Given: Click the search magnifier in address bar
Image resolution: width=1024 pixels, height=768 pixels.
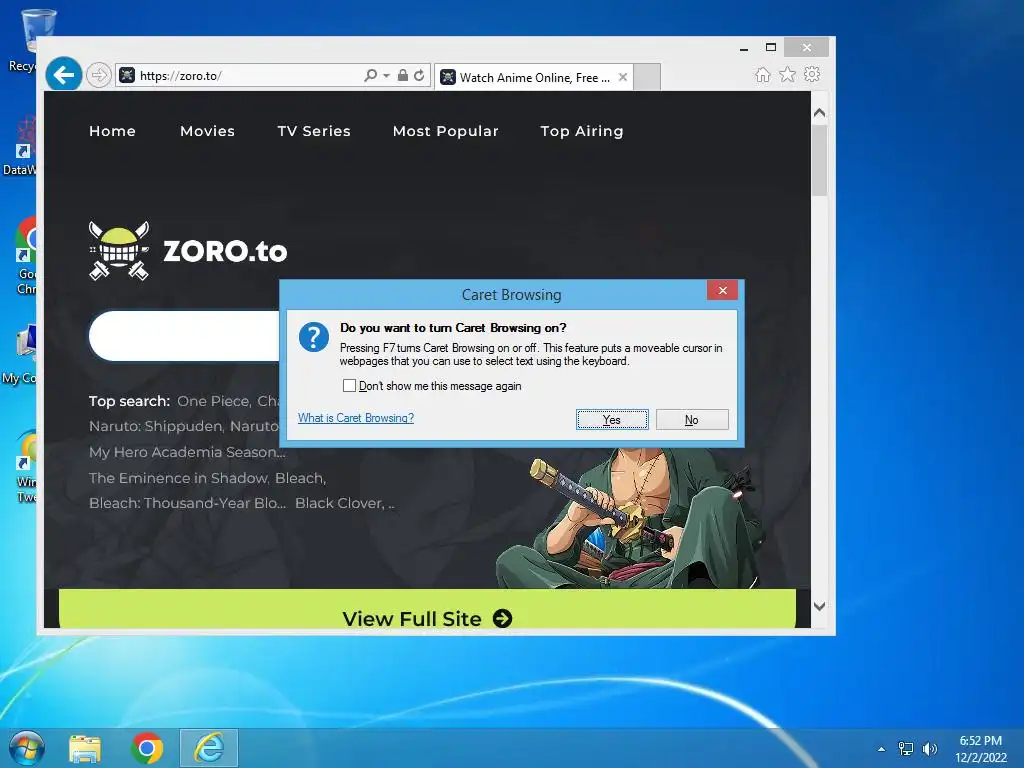Looking at the screenshot, I should (x=370, y=75).
